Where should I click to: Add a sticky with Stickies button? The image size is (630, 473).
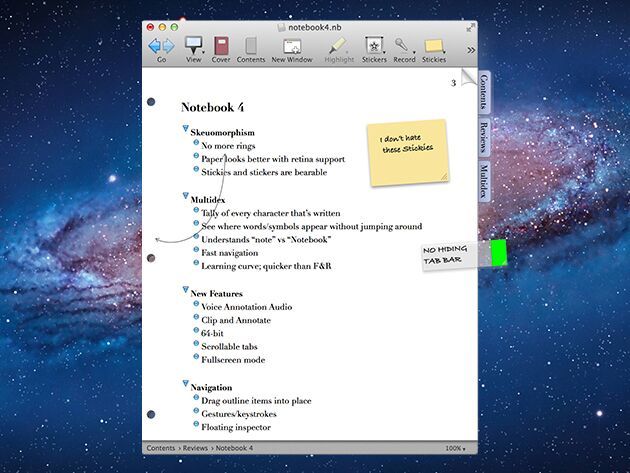tap(434, 46)
